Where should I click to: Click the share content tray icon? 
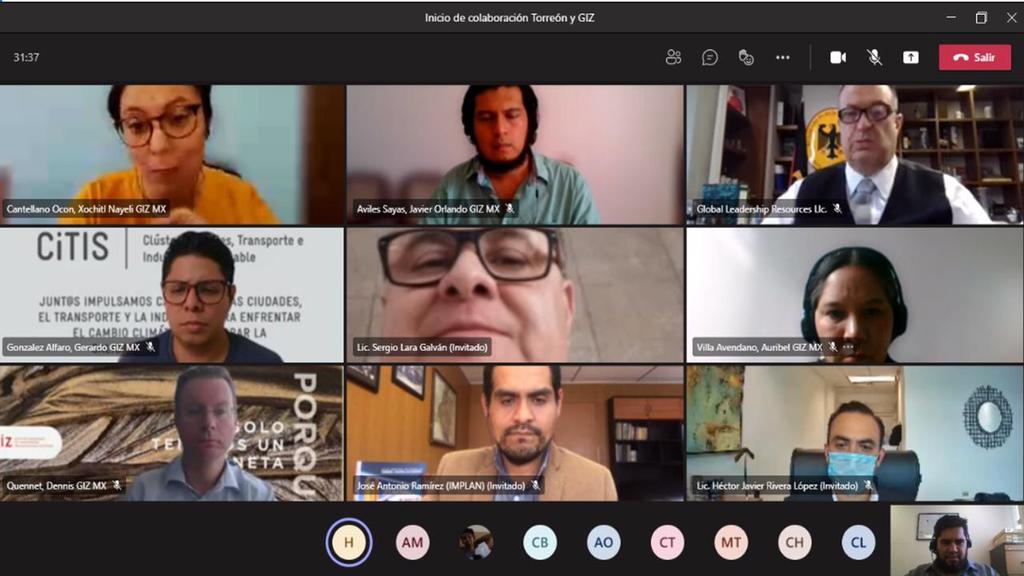coord(910,57)
